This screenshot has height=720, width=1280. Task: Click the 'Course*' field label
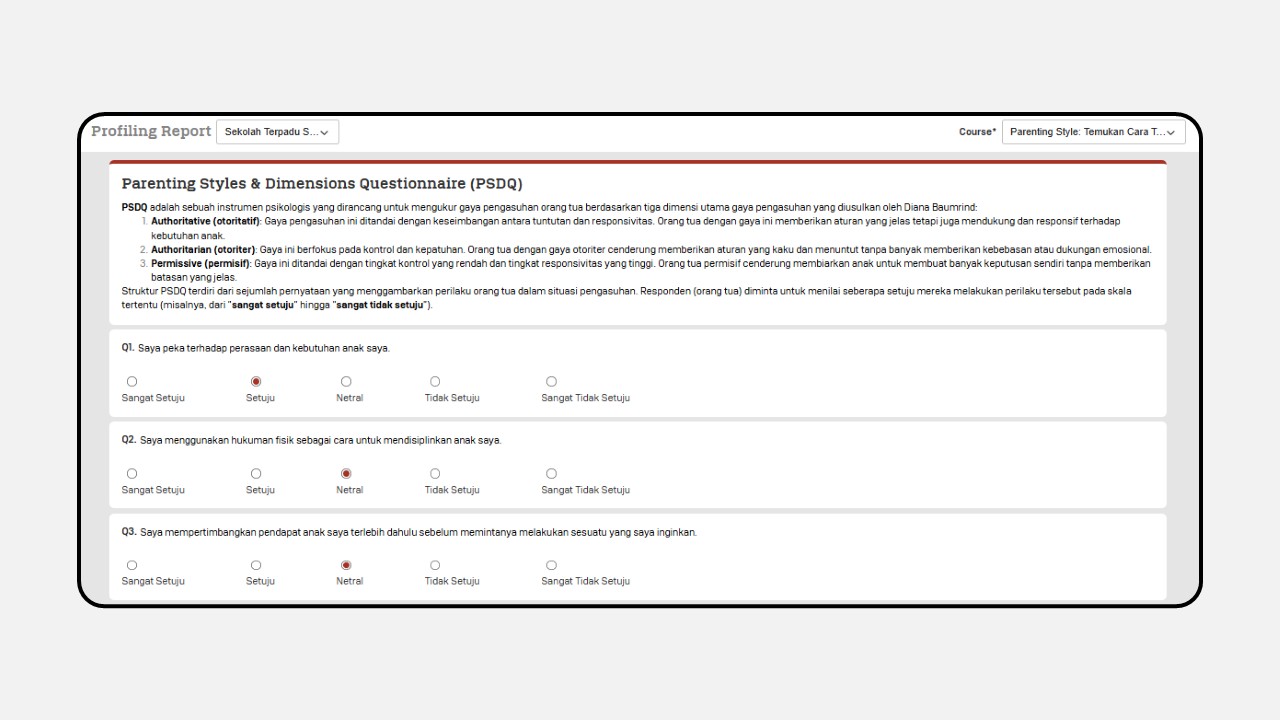[x=978, y=132]
